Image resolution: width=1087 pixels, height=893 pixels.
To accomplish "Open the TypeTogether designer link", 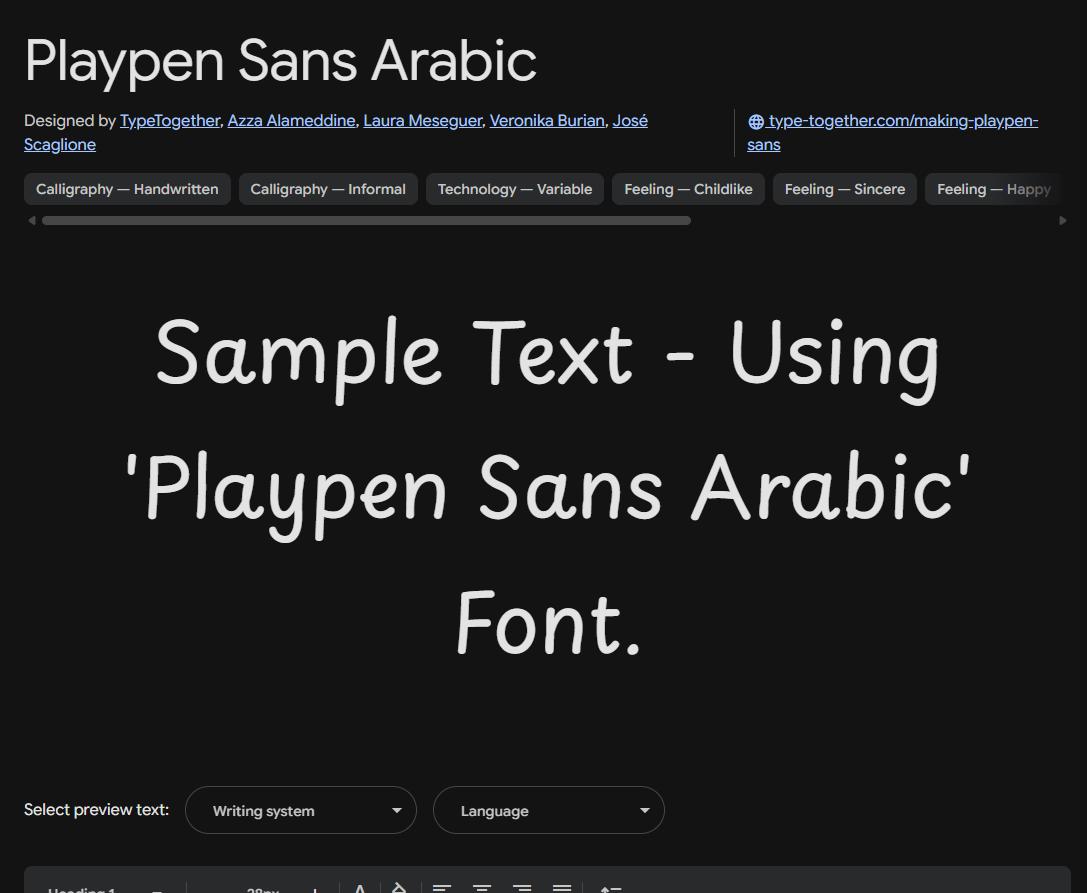I will [170, 121].
